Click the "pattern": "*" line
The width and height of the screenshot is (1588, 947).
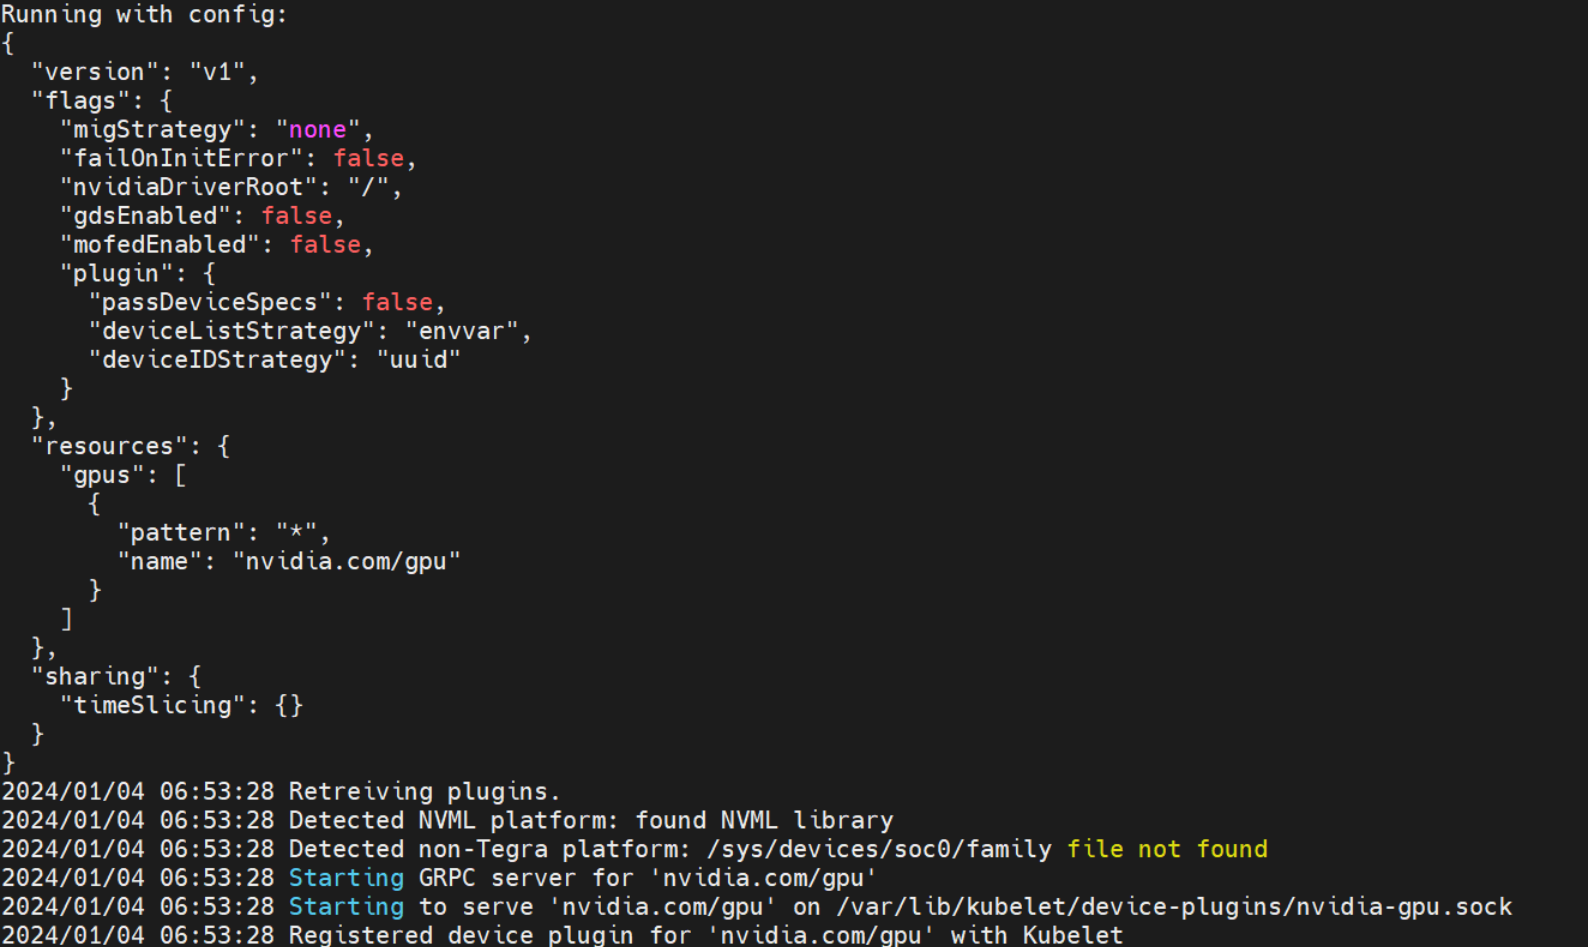224,533
